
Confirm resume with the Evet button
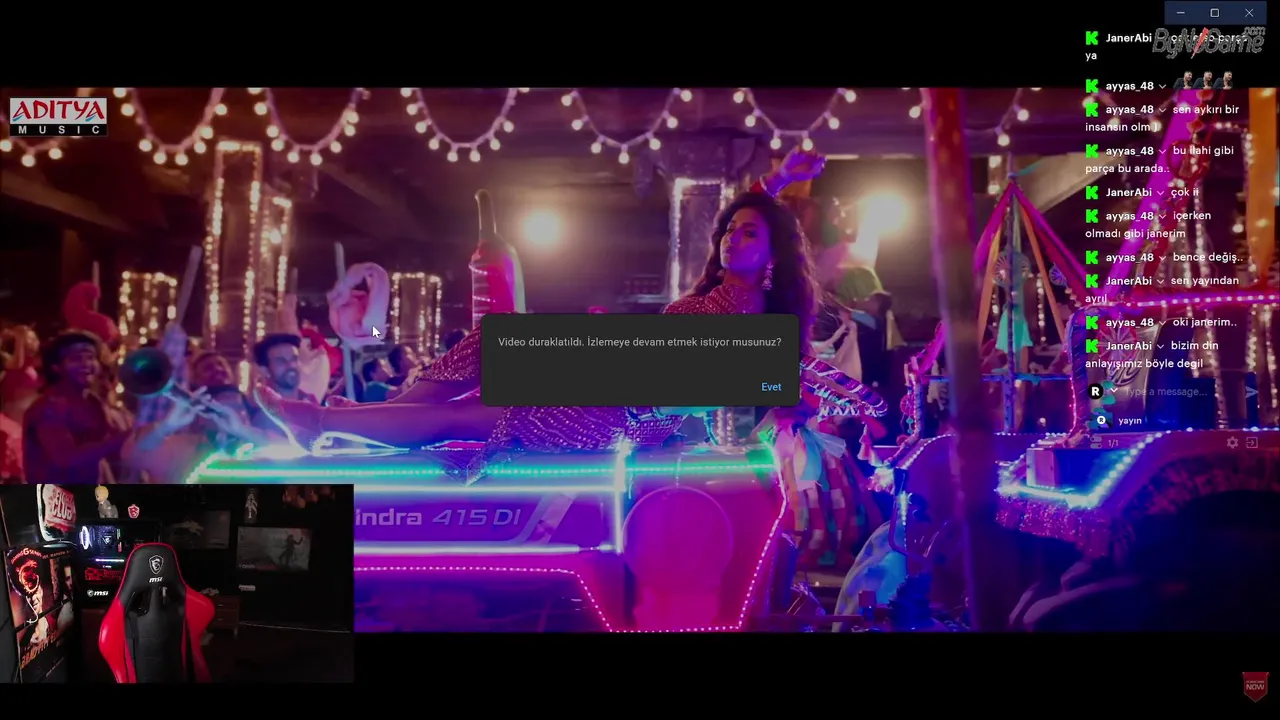(x=771, y=387)
